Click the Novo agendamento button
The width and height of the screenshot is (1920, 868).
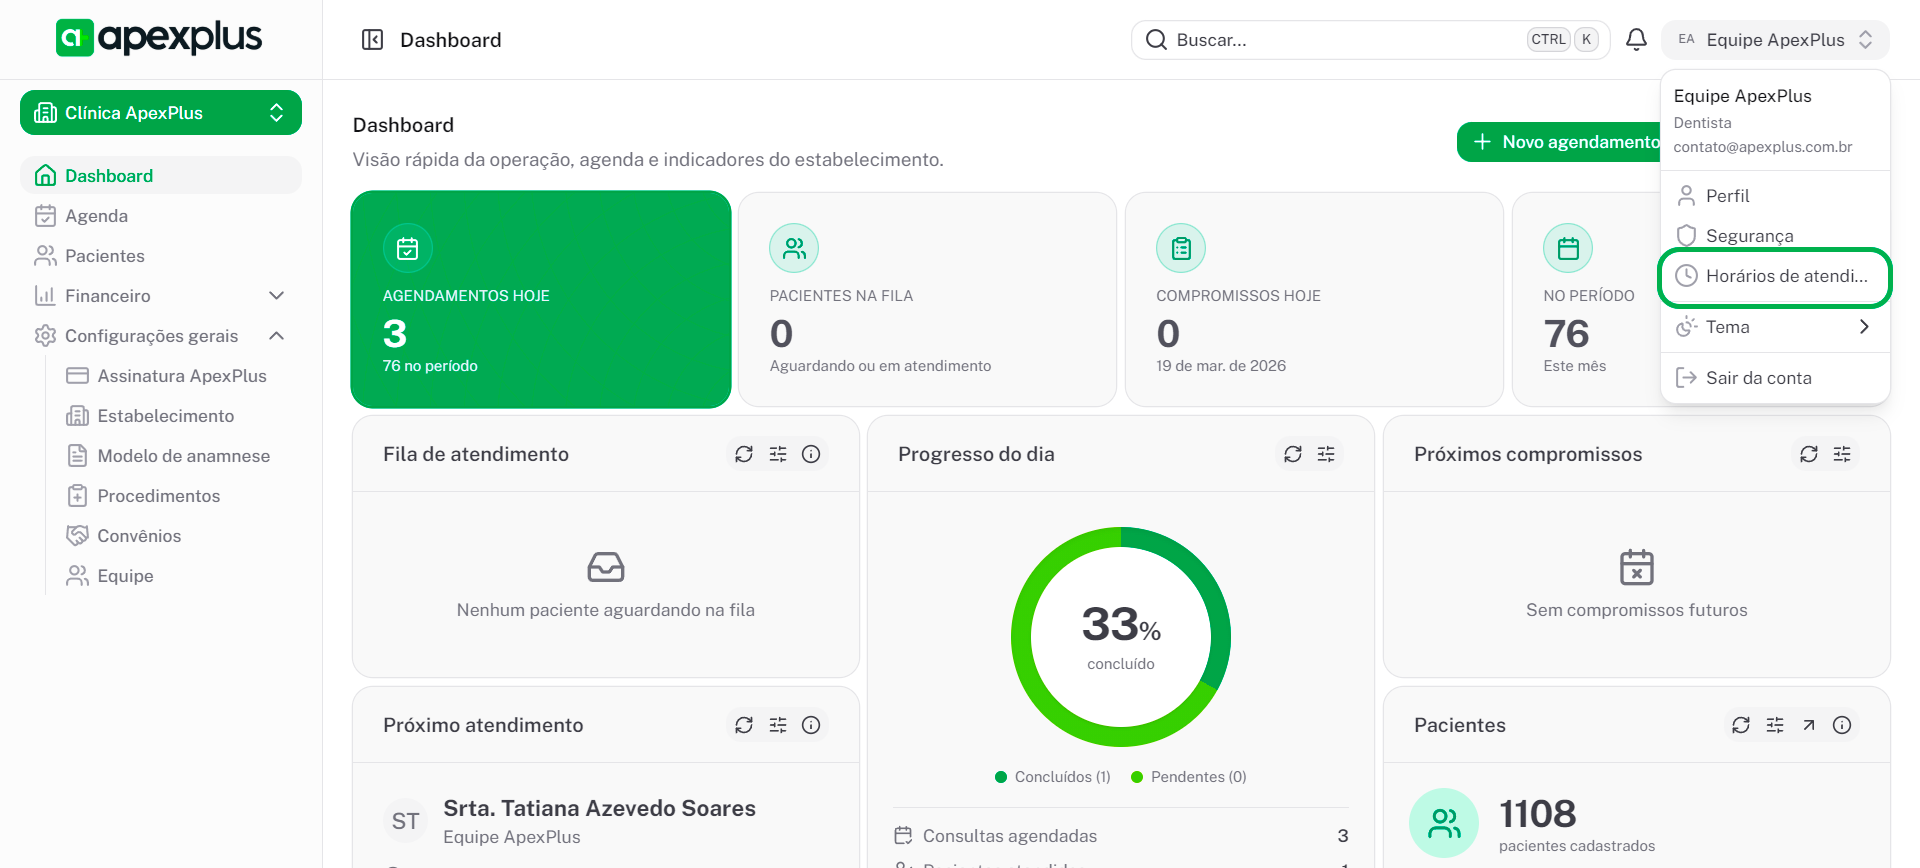point(1560,142)
